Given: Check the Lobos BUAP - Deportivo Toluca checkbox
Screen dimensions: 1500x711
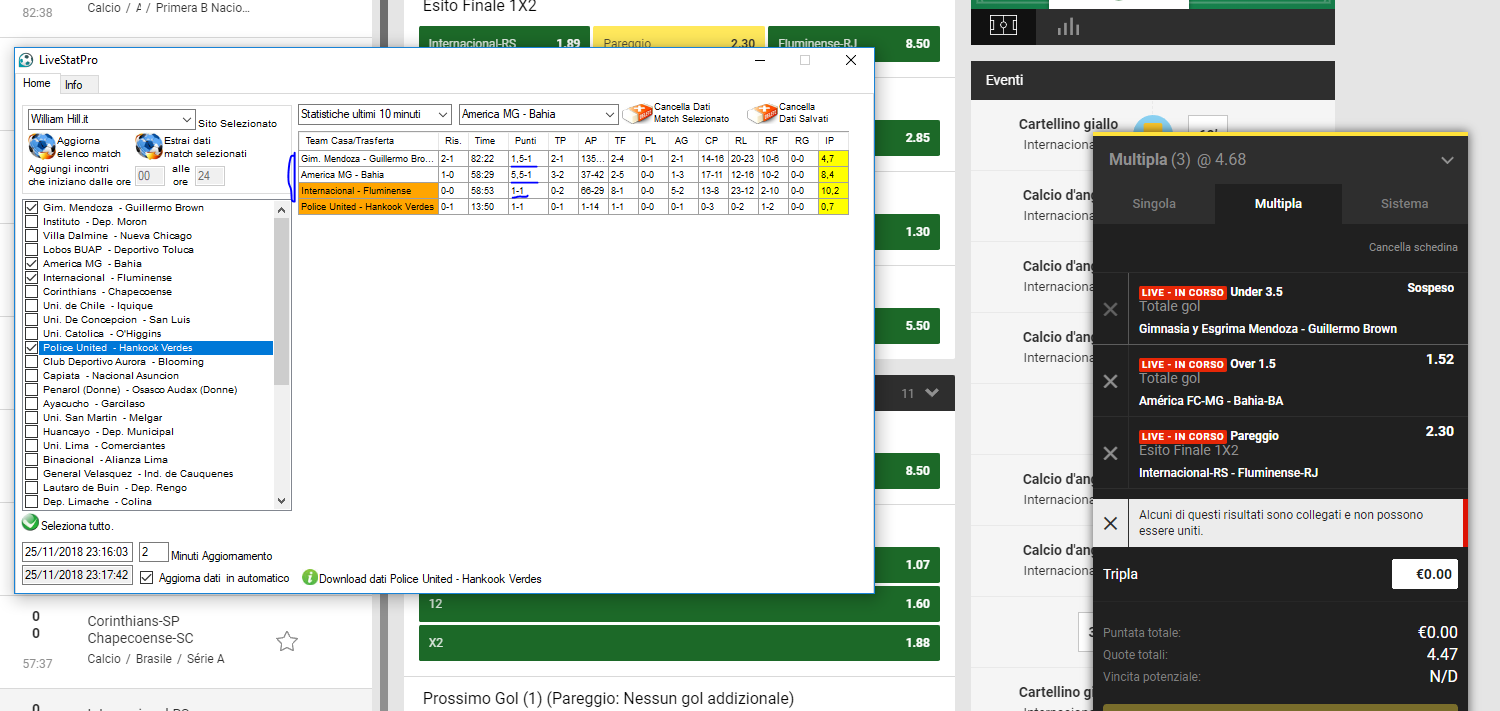Looking at the screenshot, I should 31,250.
